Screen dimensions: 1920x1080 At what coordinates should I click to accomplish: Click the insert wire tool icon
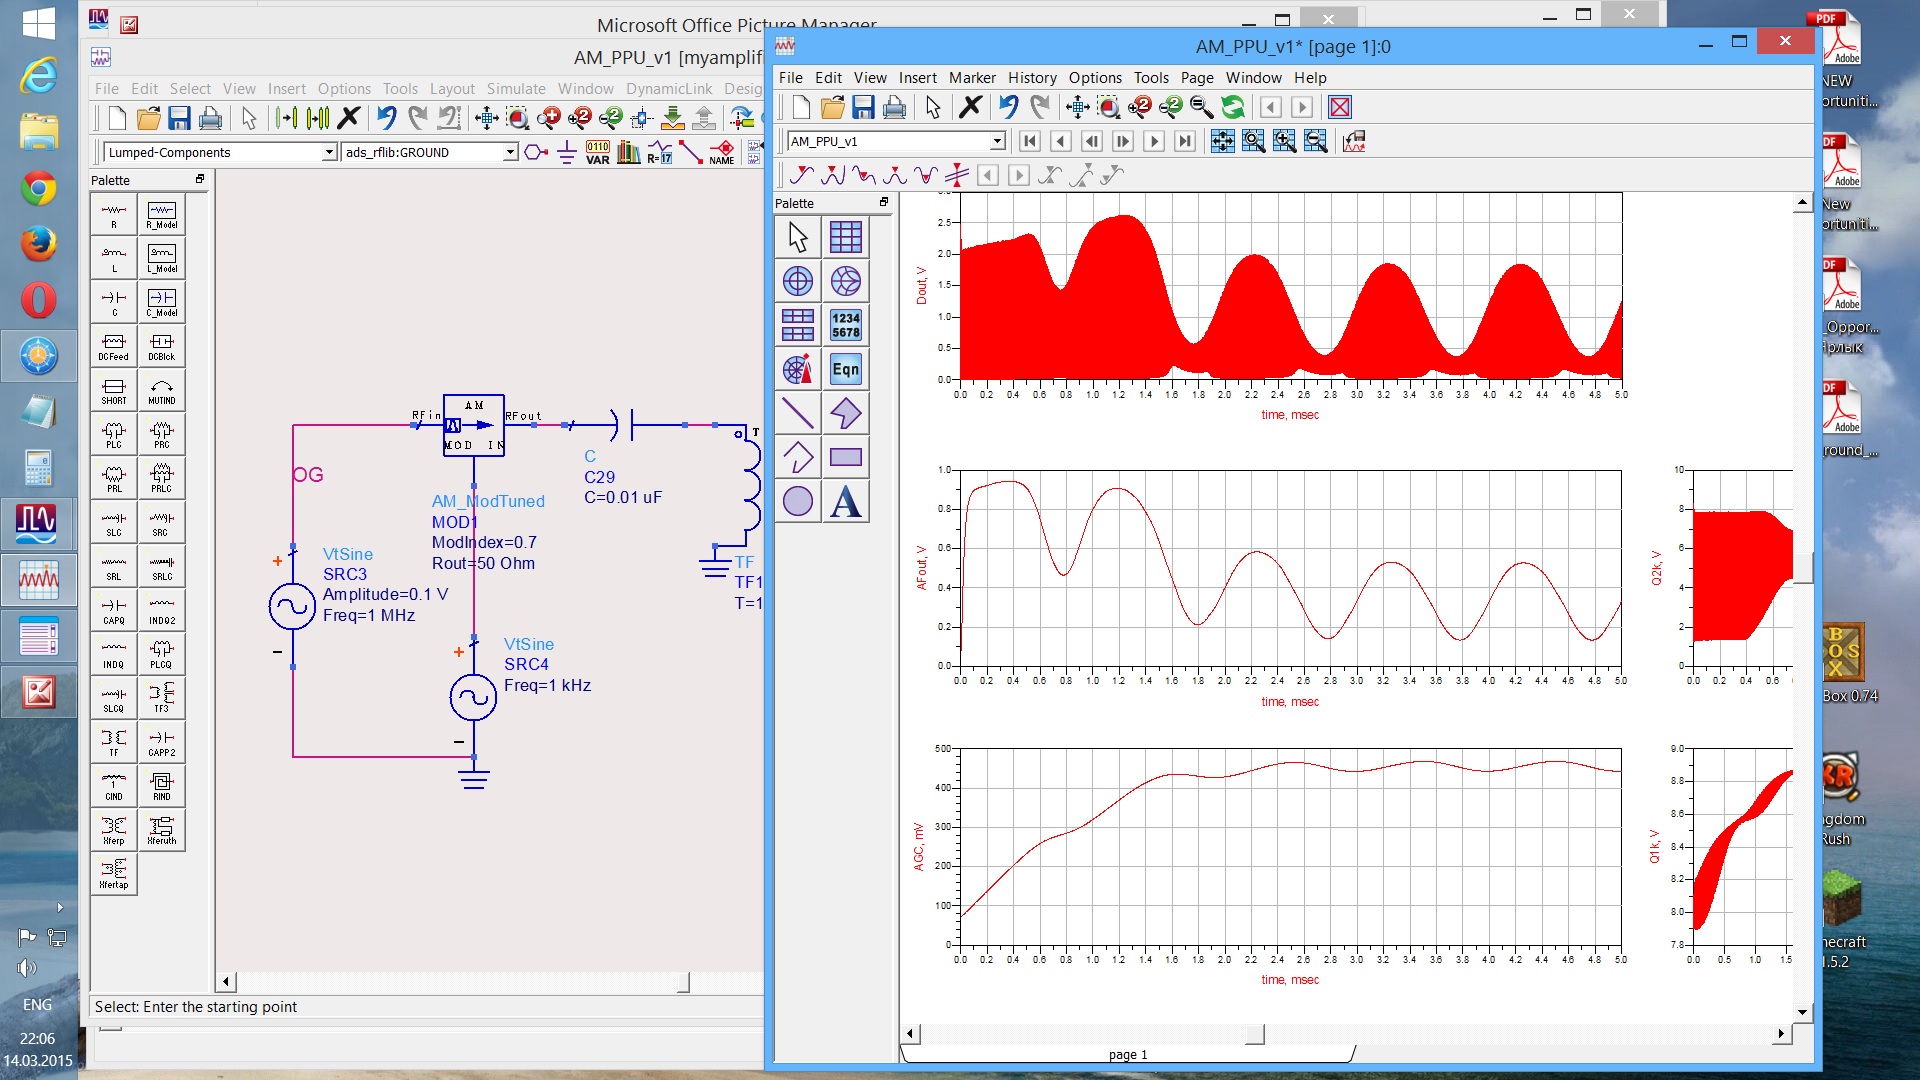click(690, 152)
